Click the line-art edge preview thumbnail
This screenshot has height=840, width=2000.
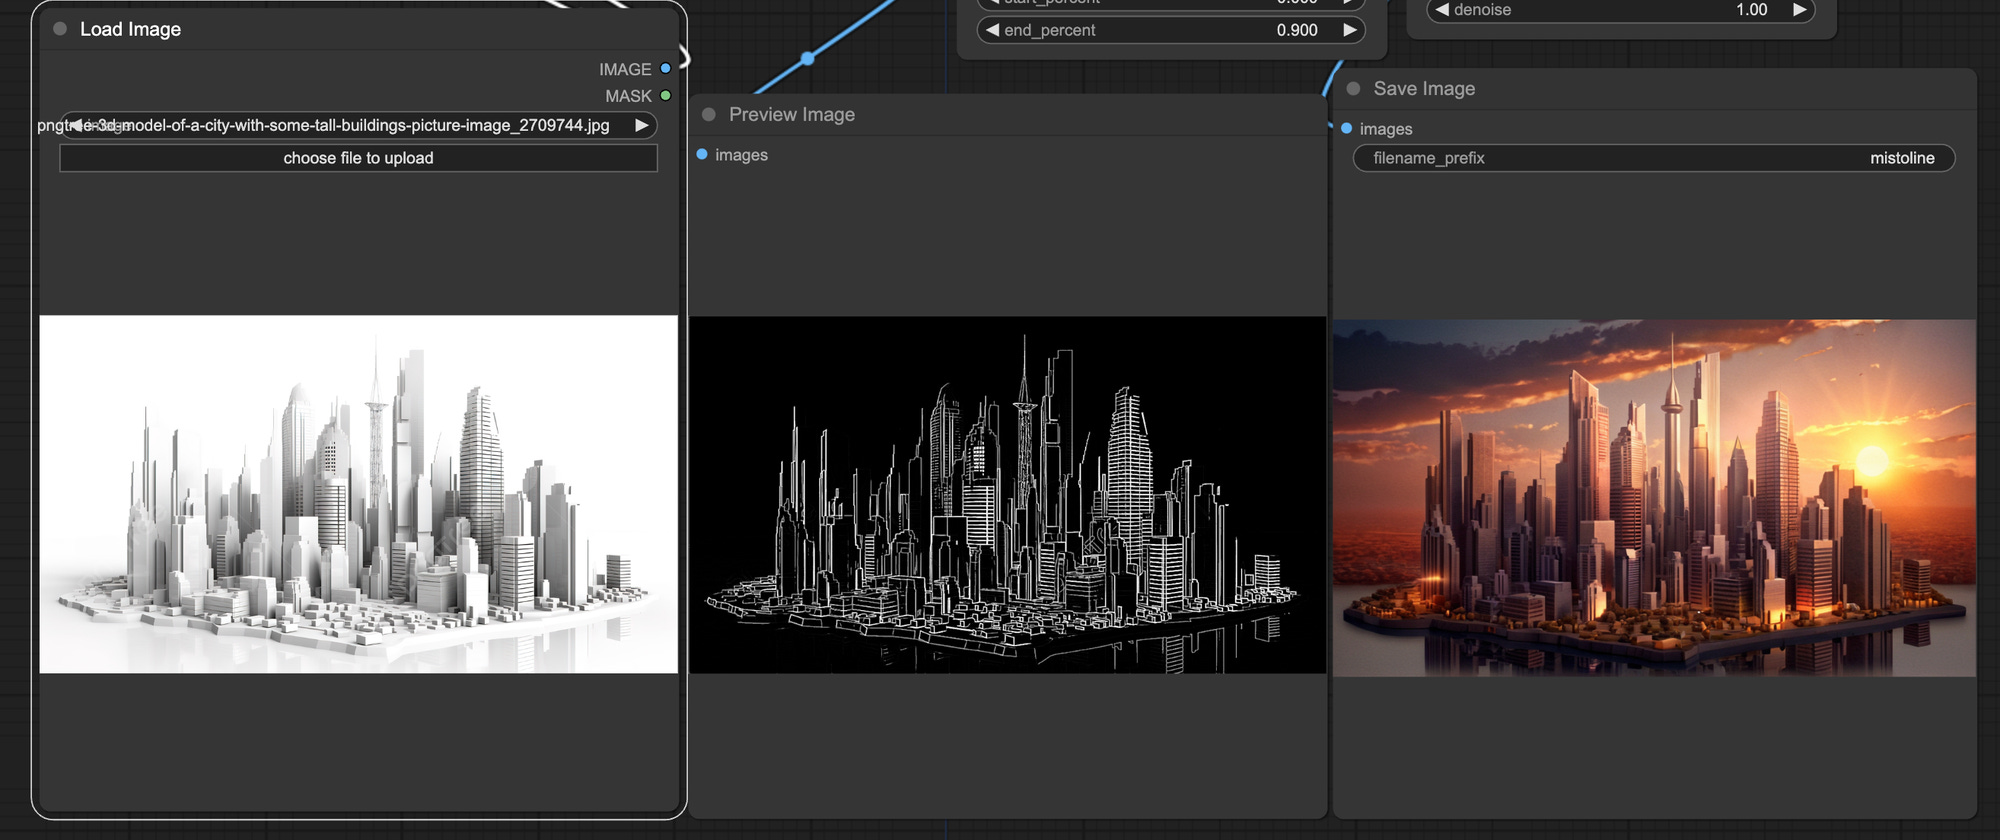pos(1007,495)
